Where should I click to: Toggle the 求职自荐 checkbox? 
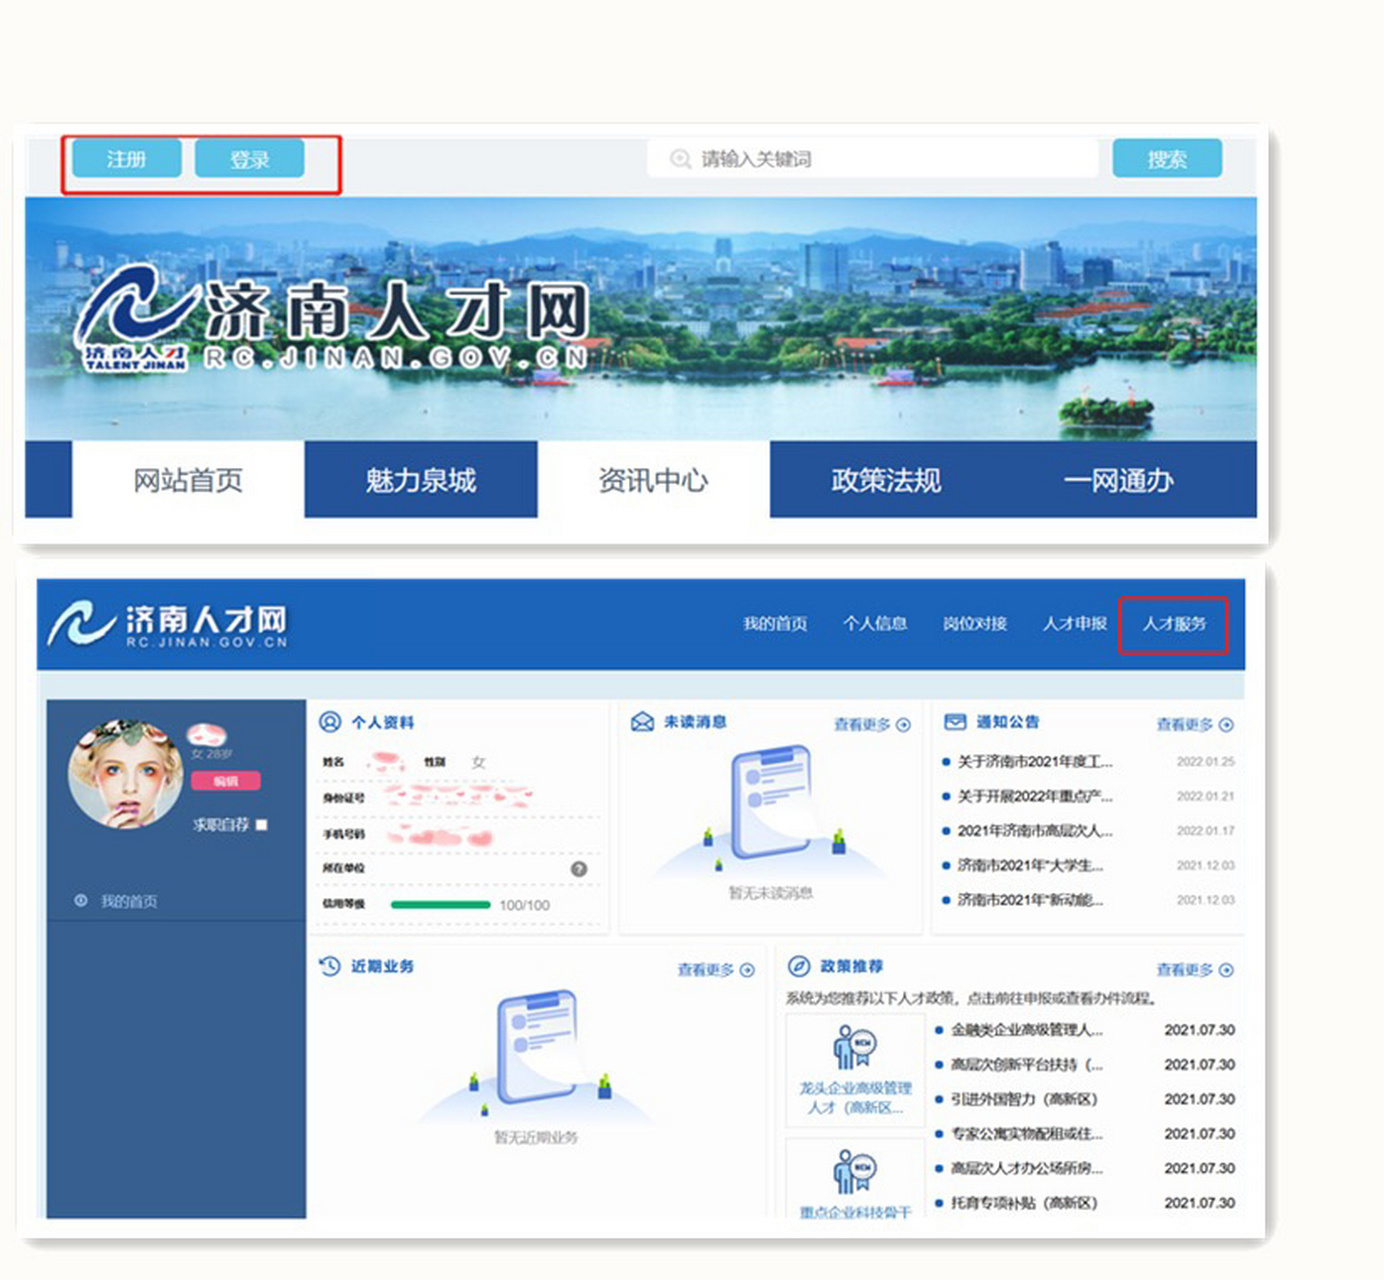click(x=262, y=825)
